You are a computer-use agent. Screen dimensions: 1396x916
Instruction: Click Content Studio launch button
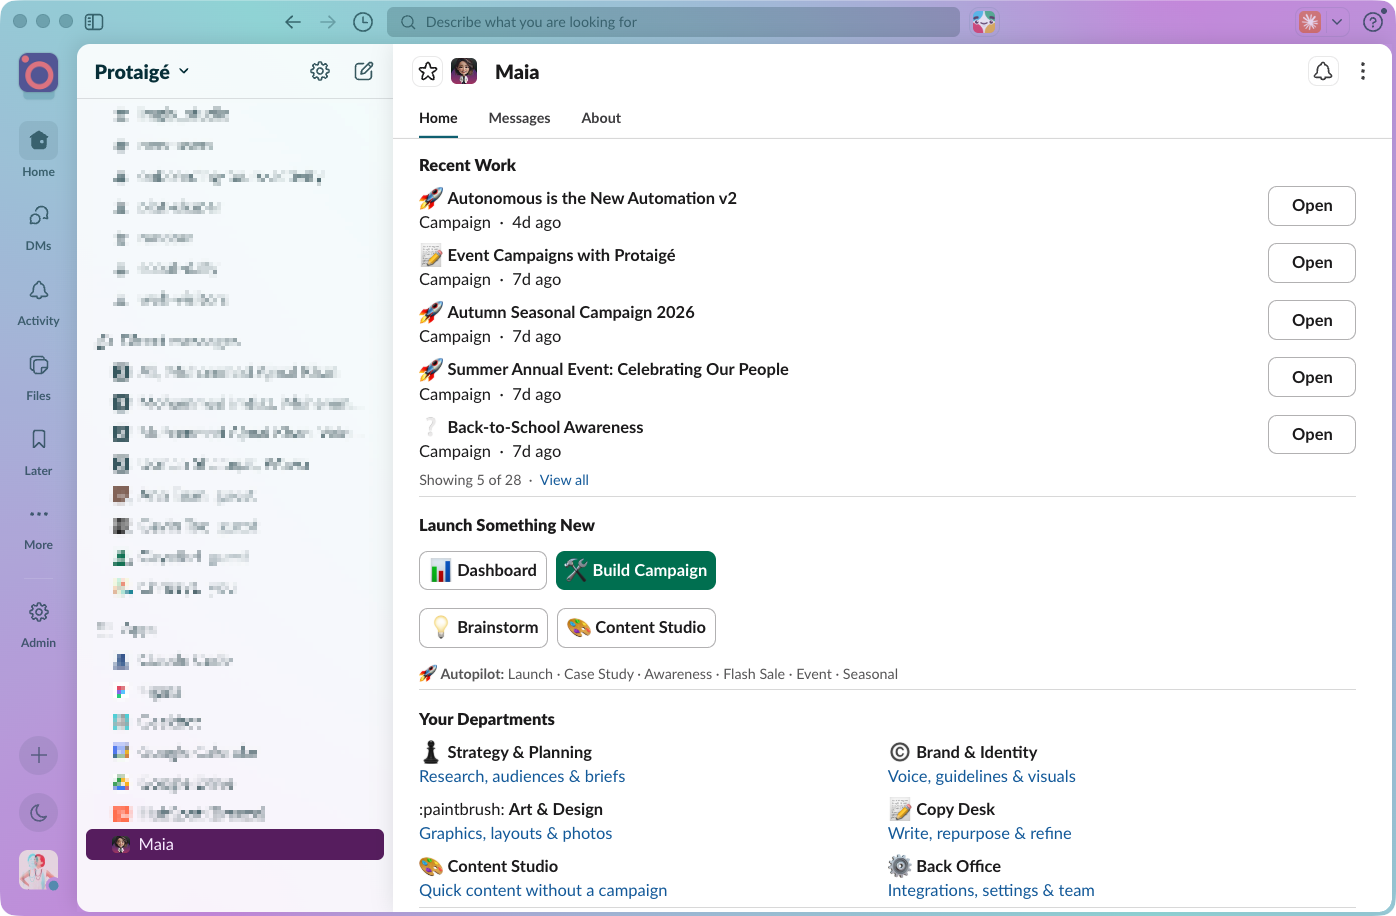(x=636, y=627)
